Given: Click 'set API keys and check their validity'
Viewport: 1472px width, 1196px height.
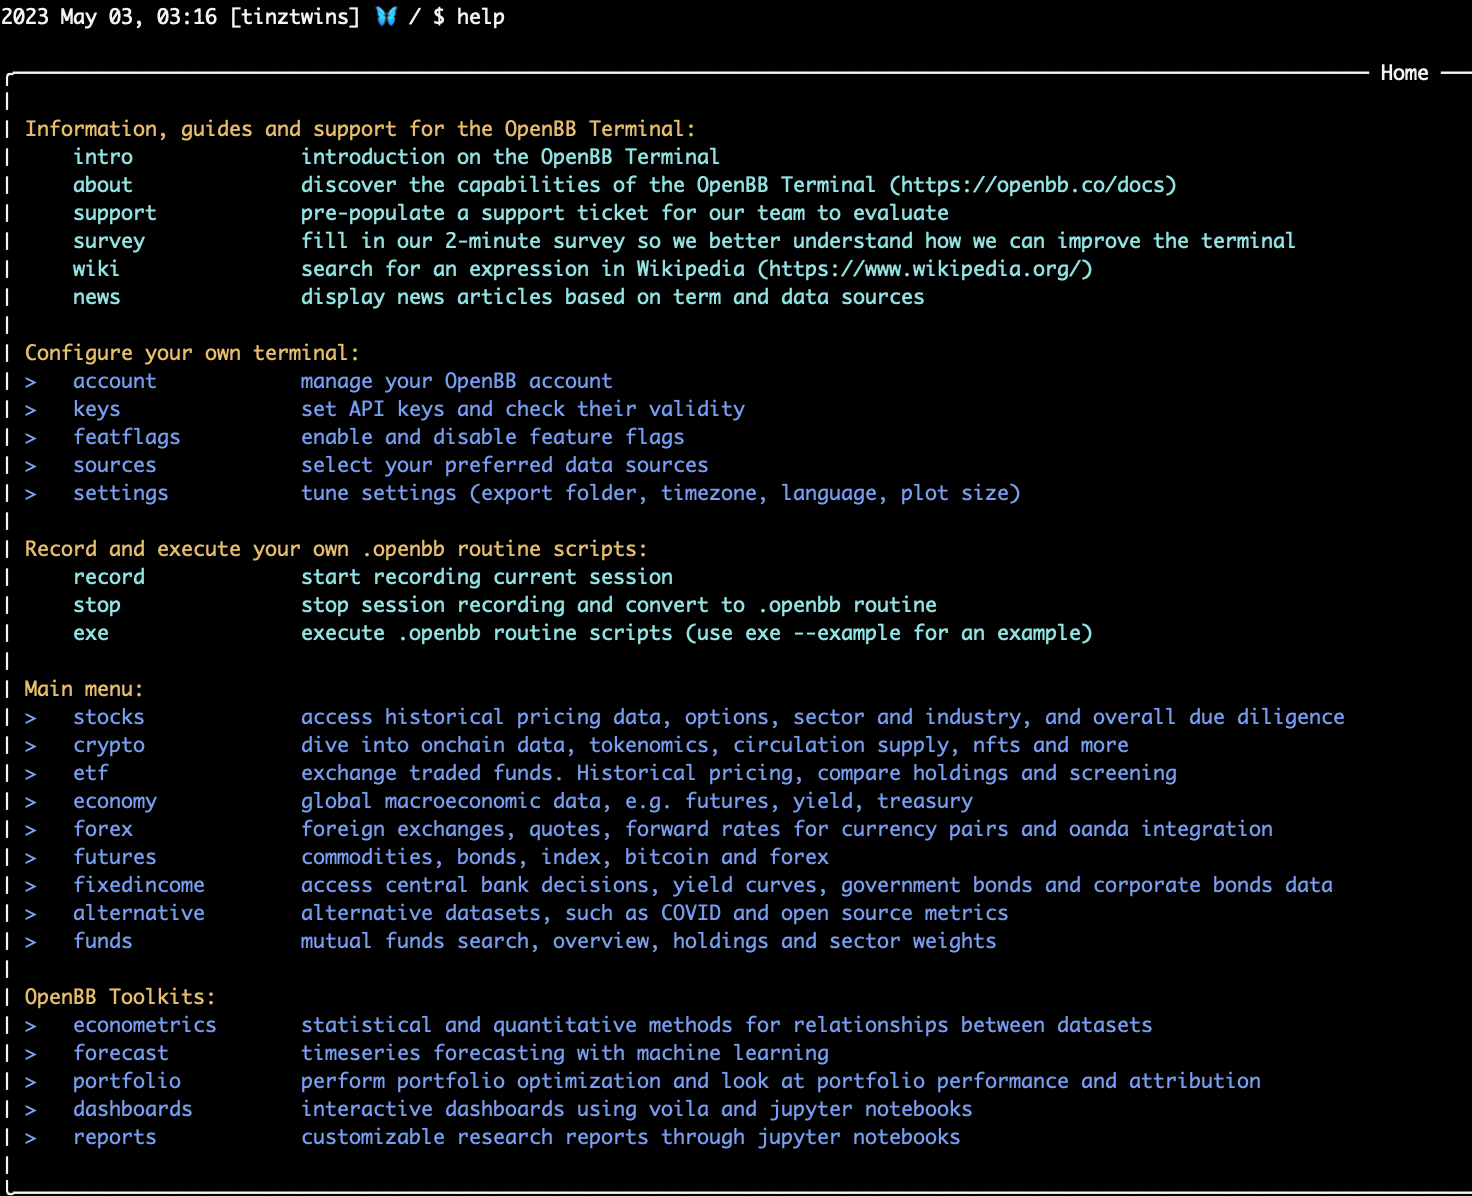Looking at the screenshot, I should click(x=523, y=409).
